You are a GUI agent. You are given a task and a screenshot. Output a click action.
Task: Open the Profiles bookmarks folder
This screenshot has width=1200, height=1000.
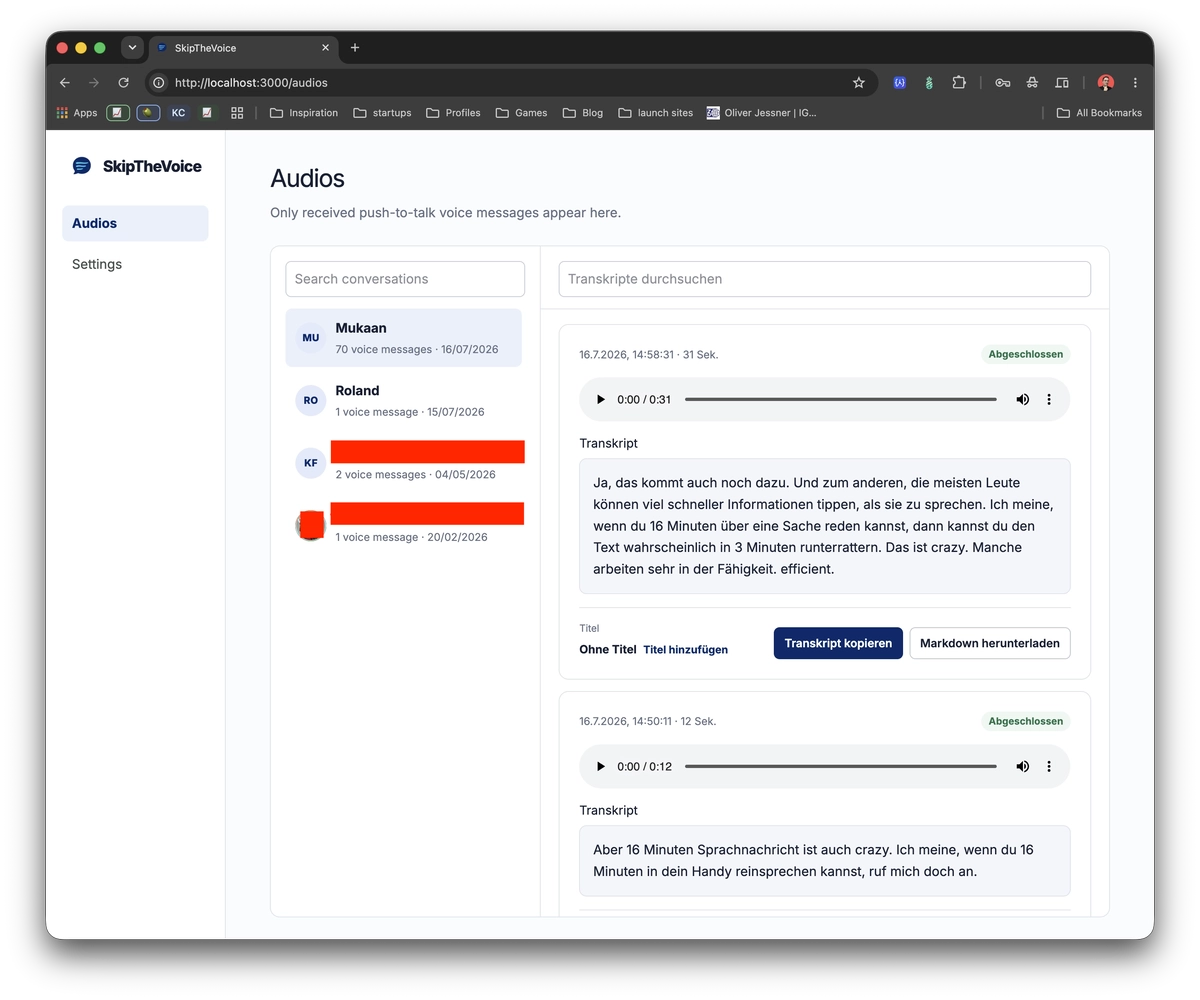pyautogui.click(x=453, y=113)
